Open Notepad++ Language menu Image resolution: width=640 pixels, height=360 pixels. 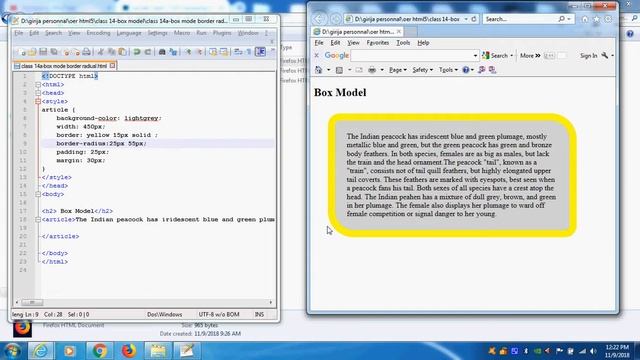tap(129, 33)
